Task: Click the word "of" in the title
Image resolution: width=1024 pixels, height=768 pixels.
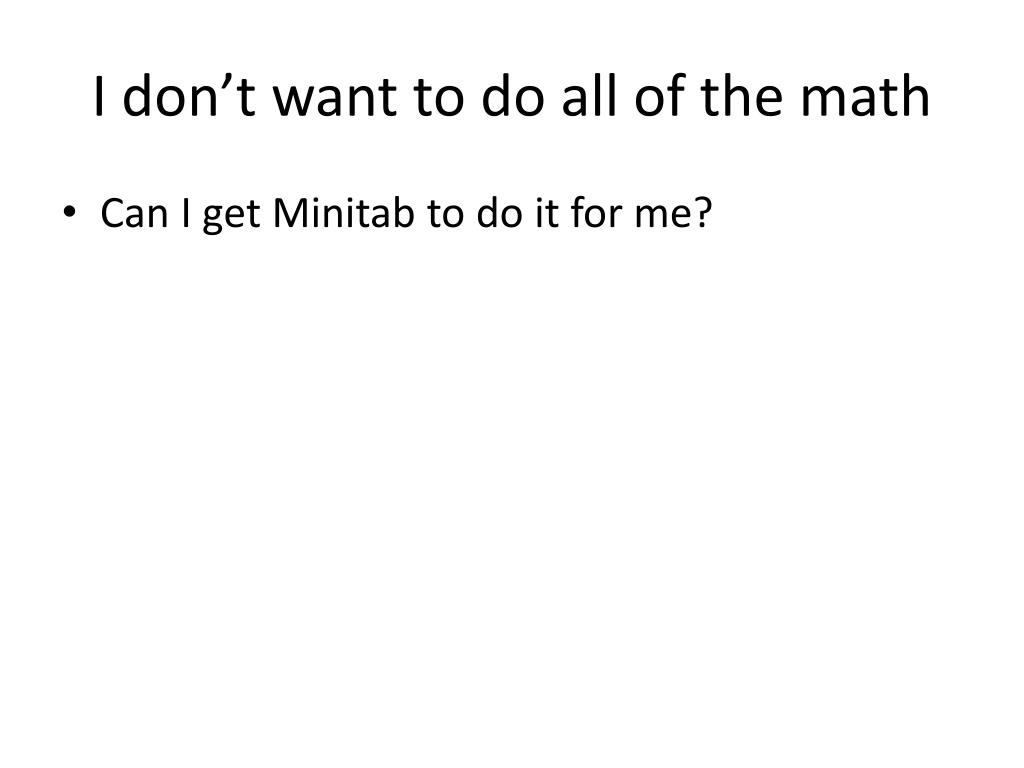Action: (660, 96)
